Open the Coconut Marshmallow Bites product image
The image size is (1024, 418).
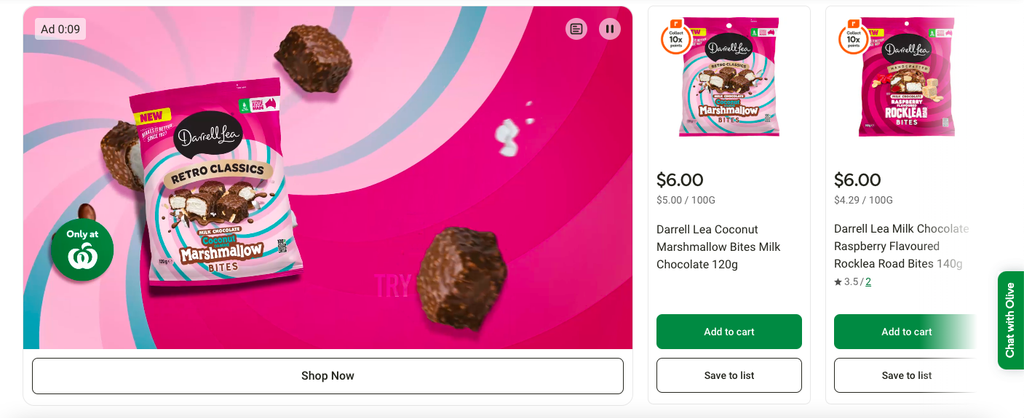click(x=729, y=77)
